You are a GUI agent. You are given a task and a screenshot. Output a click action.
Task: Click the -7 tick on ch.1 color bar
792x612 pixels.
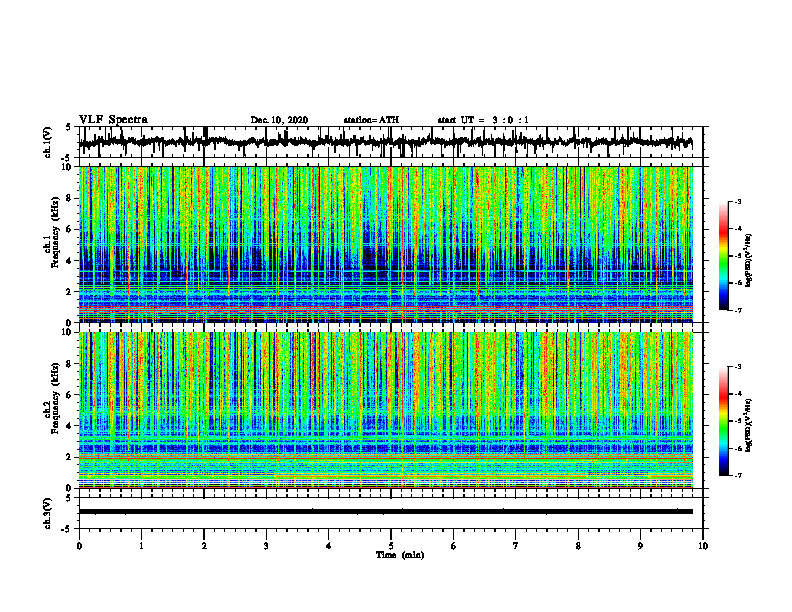pyautogui.click(x=737, y=310)
